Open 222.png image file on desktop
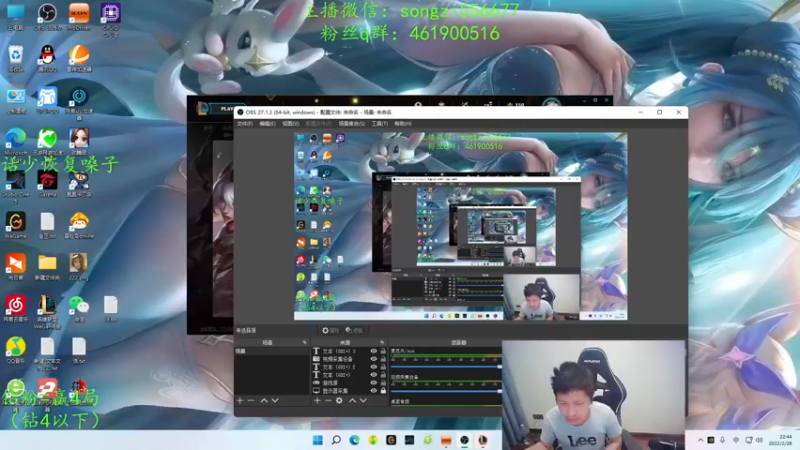The height and width of the screenshot is (450, 800). pos(79,267)
